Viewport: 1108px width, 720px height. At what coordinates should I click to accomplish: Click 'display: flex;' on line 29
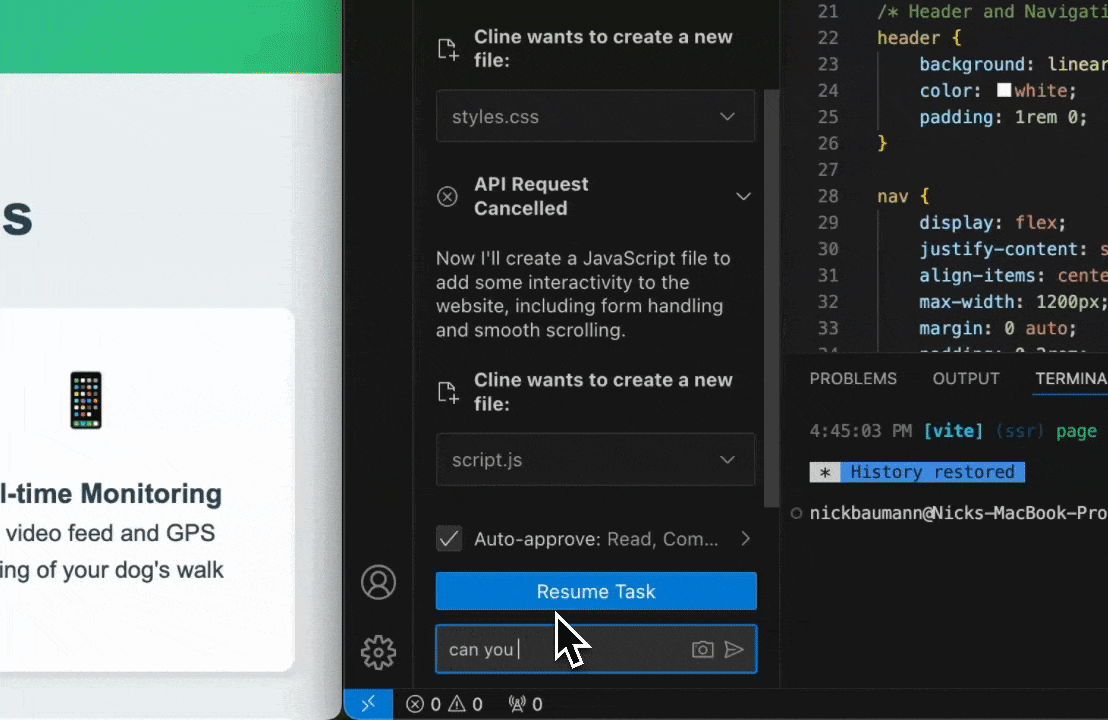(x=992, y=223)
